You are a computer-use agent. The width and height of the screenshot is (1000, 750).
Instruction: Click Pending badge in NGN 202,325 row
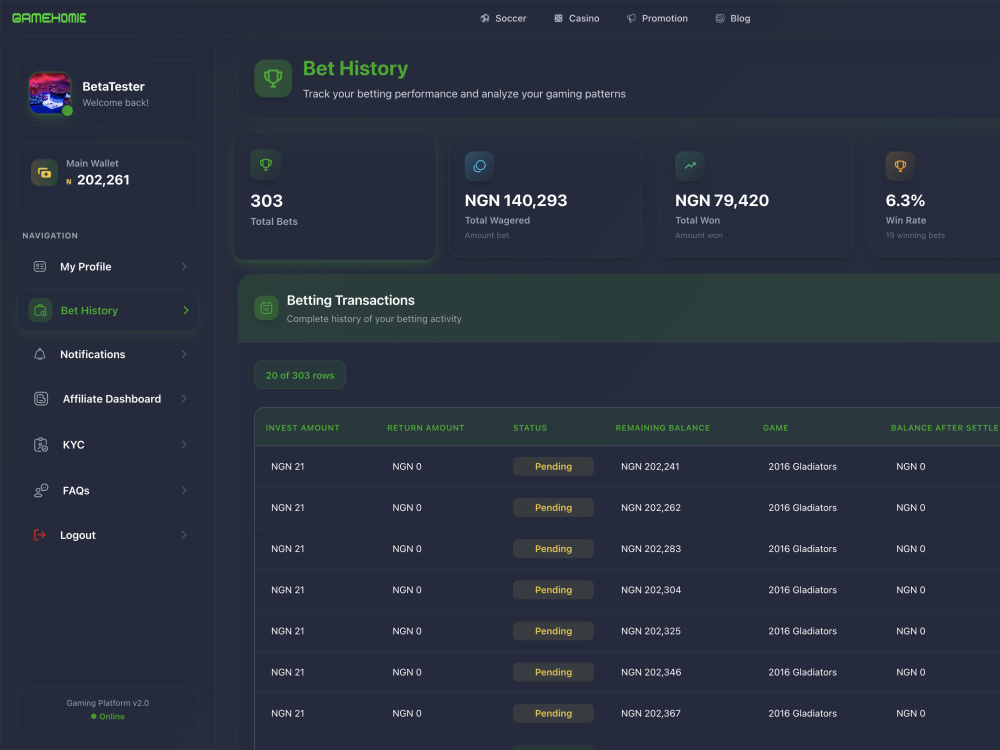(x=553, y=631)
